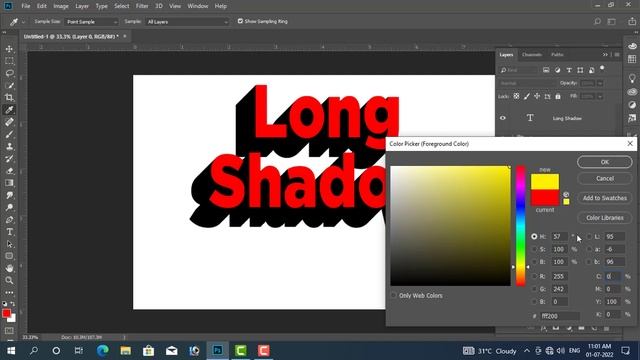This screenshot has height=360, width=640.
Task: Open the Fill slider dropdown arrow
Action: click(x=600, y=96)
